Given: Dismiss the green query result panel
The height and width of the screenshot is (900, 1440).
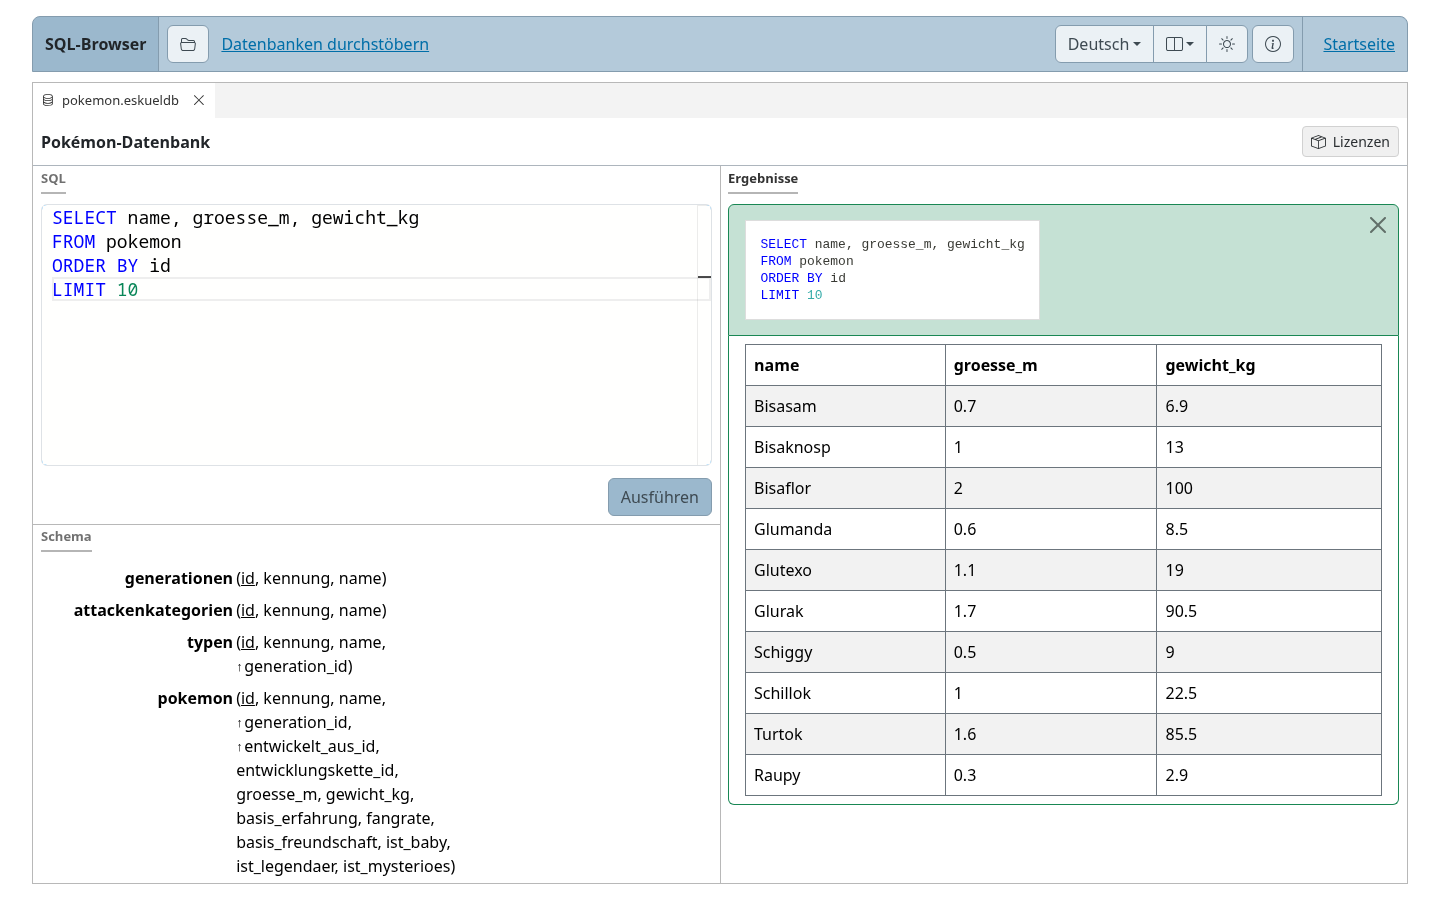Looking at the screenshot, I should [x=1377, y=225].
